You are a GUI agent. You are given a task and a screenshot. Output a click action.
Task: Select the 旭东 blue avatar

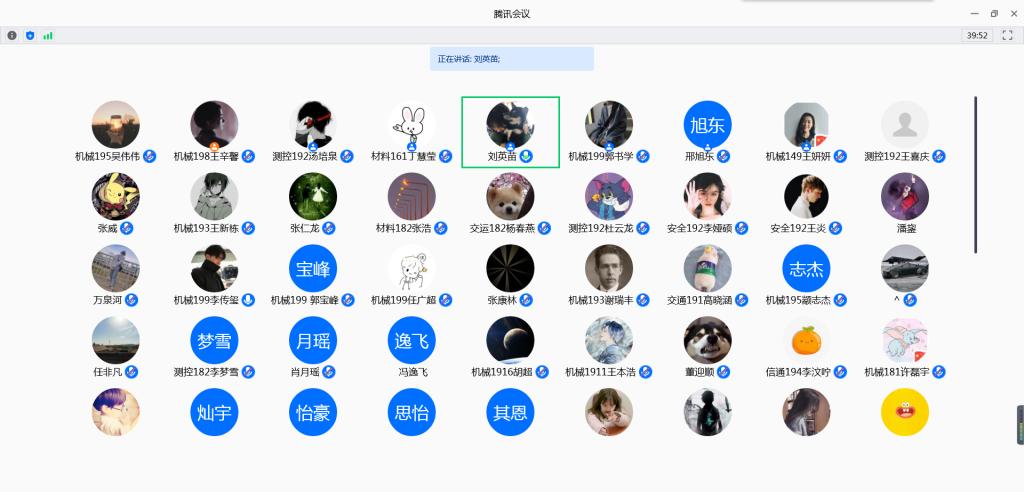coord(707,124)
